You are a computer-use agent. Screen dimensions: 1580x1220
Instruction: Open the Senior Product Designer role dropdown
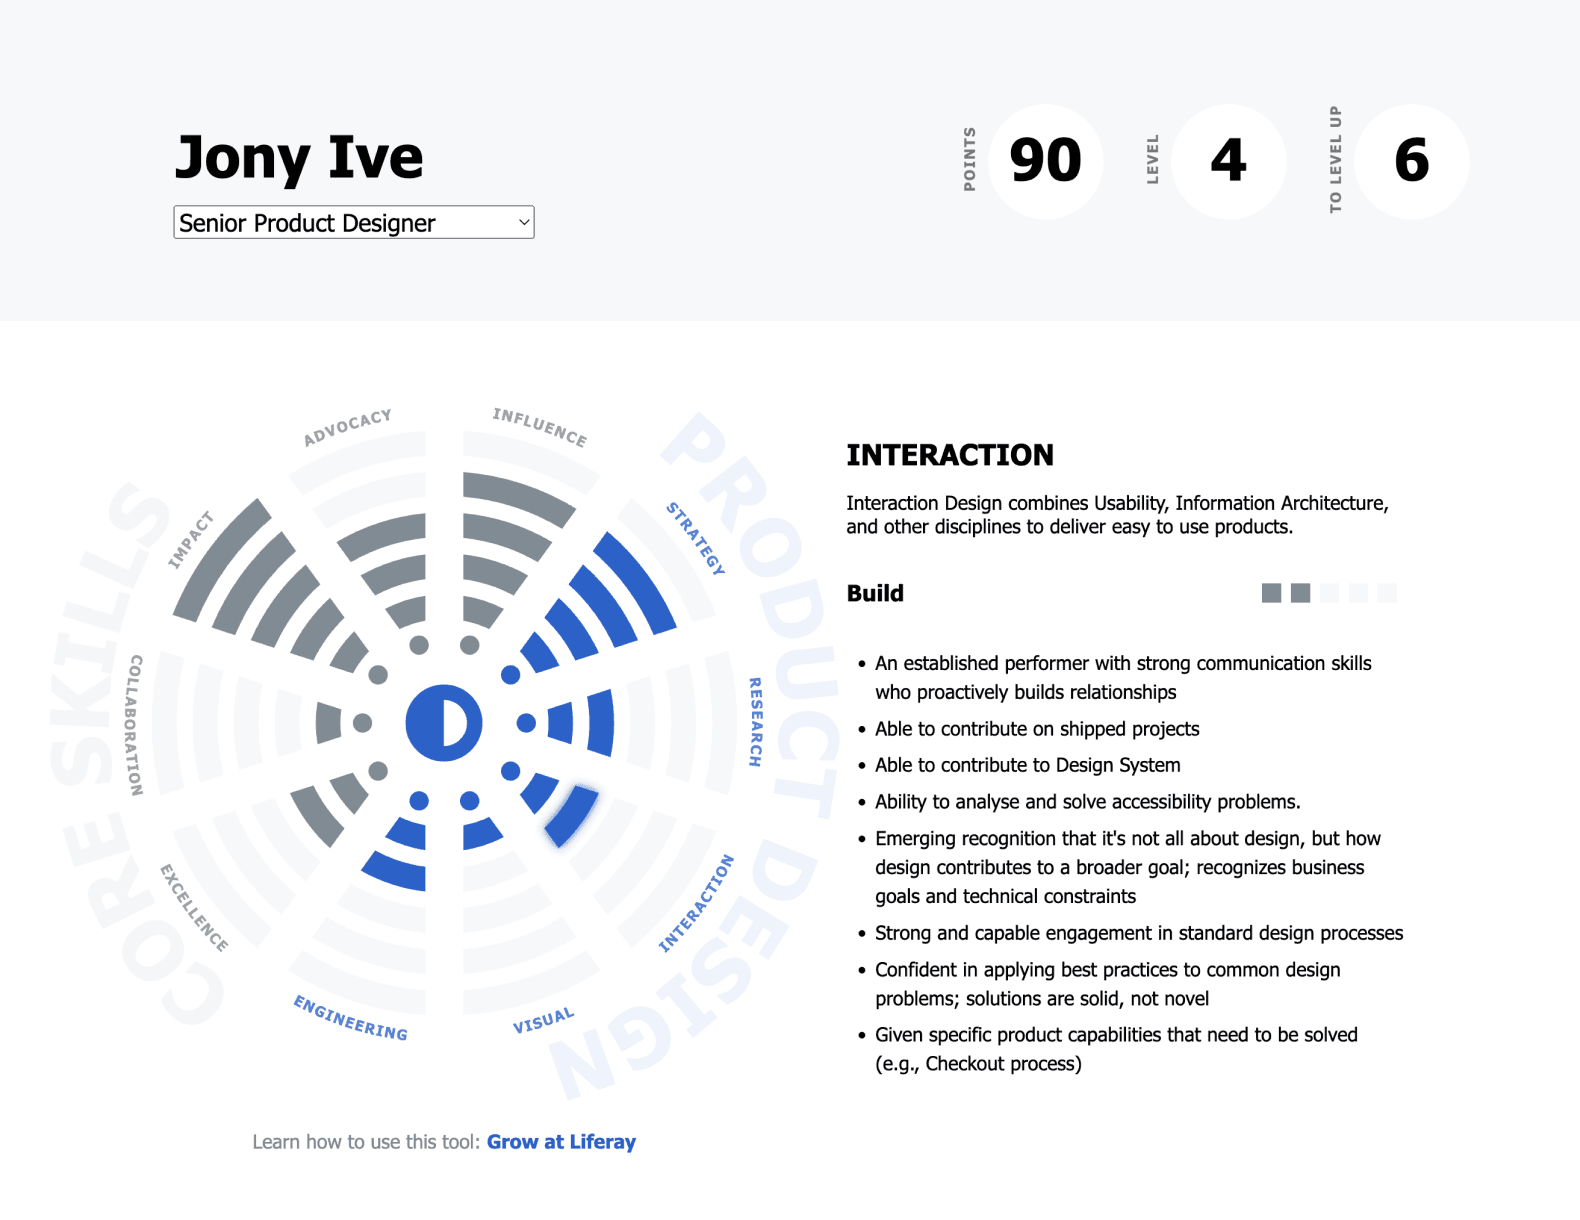(x=354, y=222)
